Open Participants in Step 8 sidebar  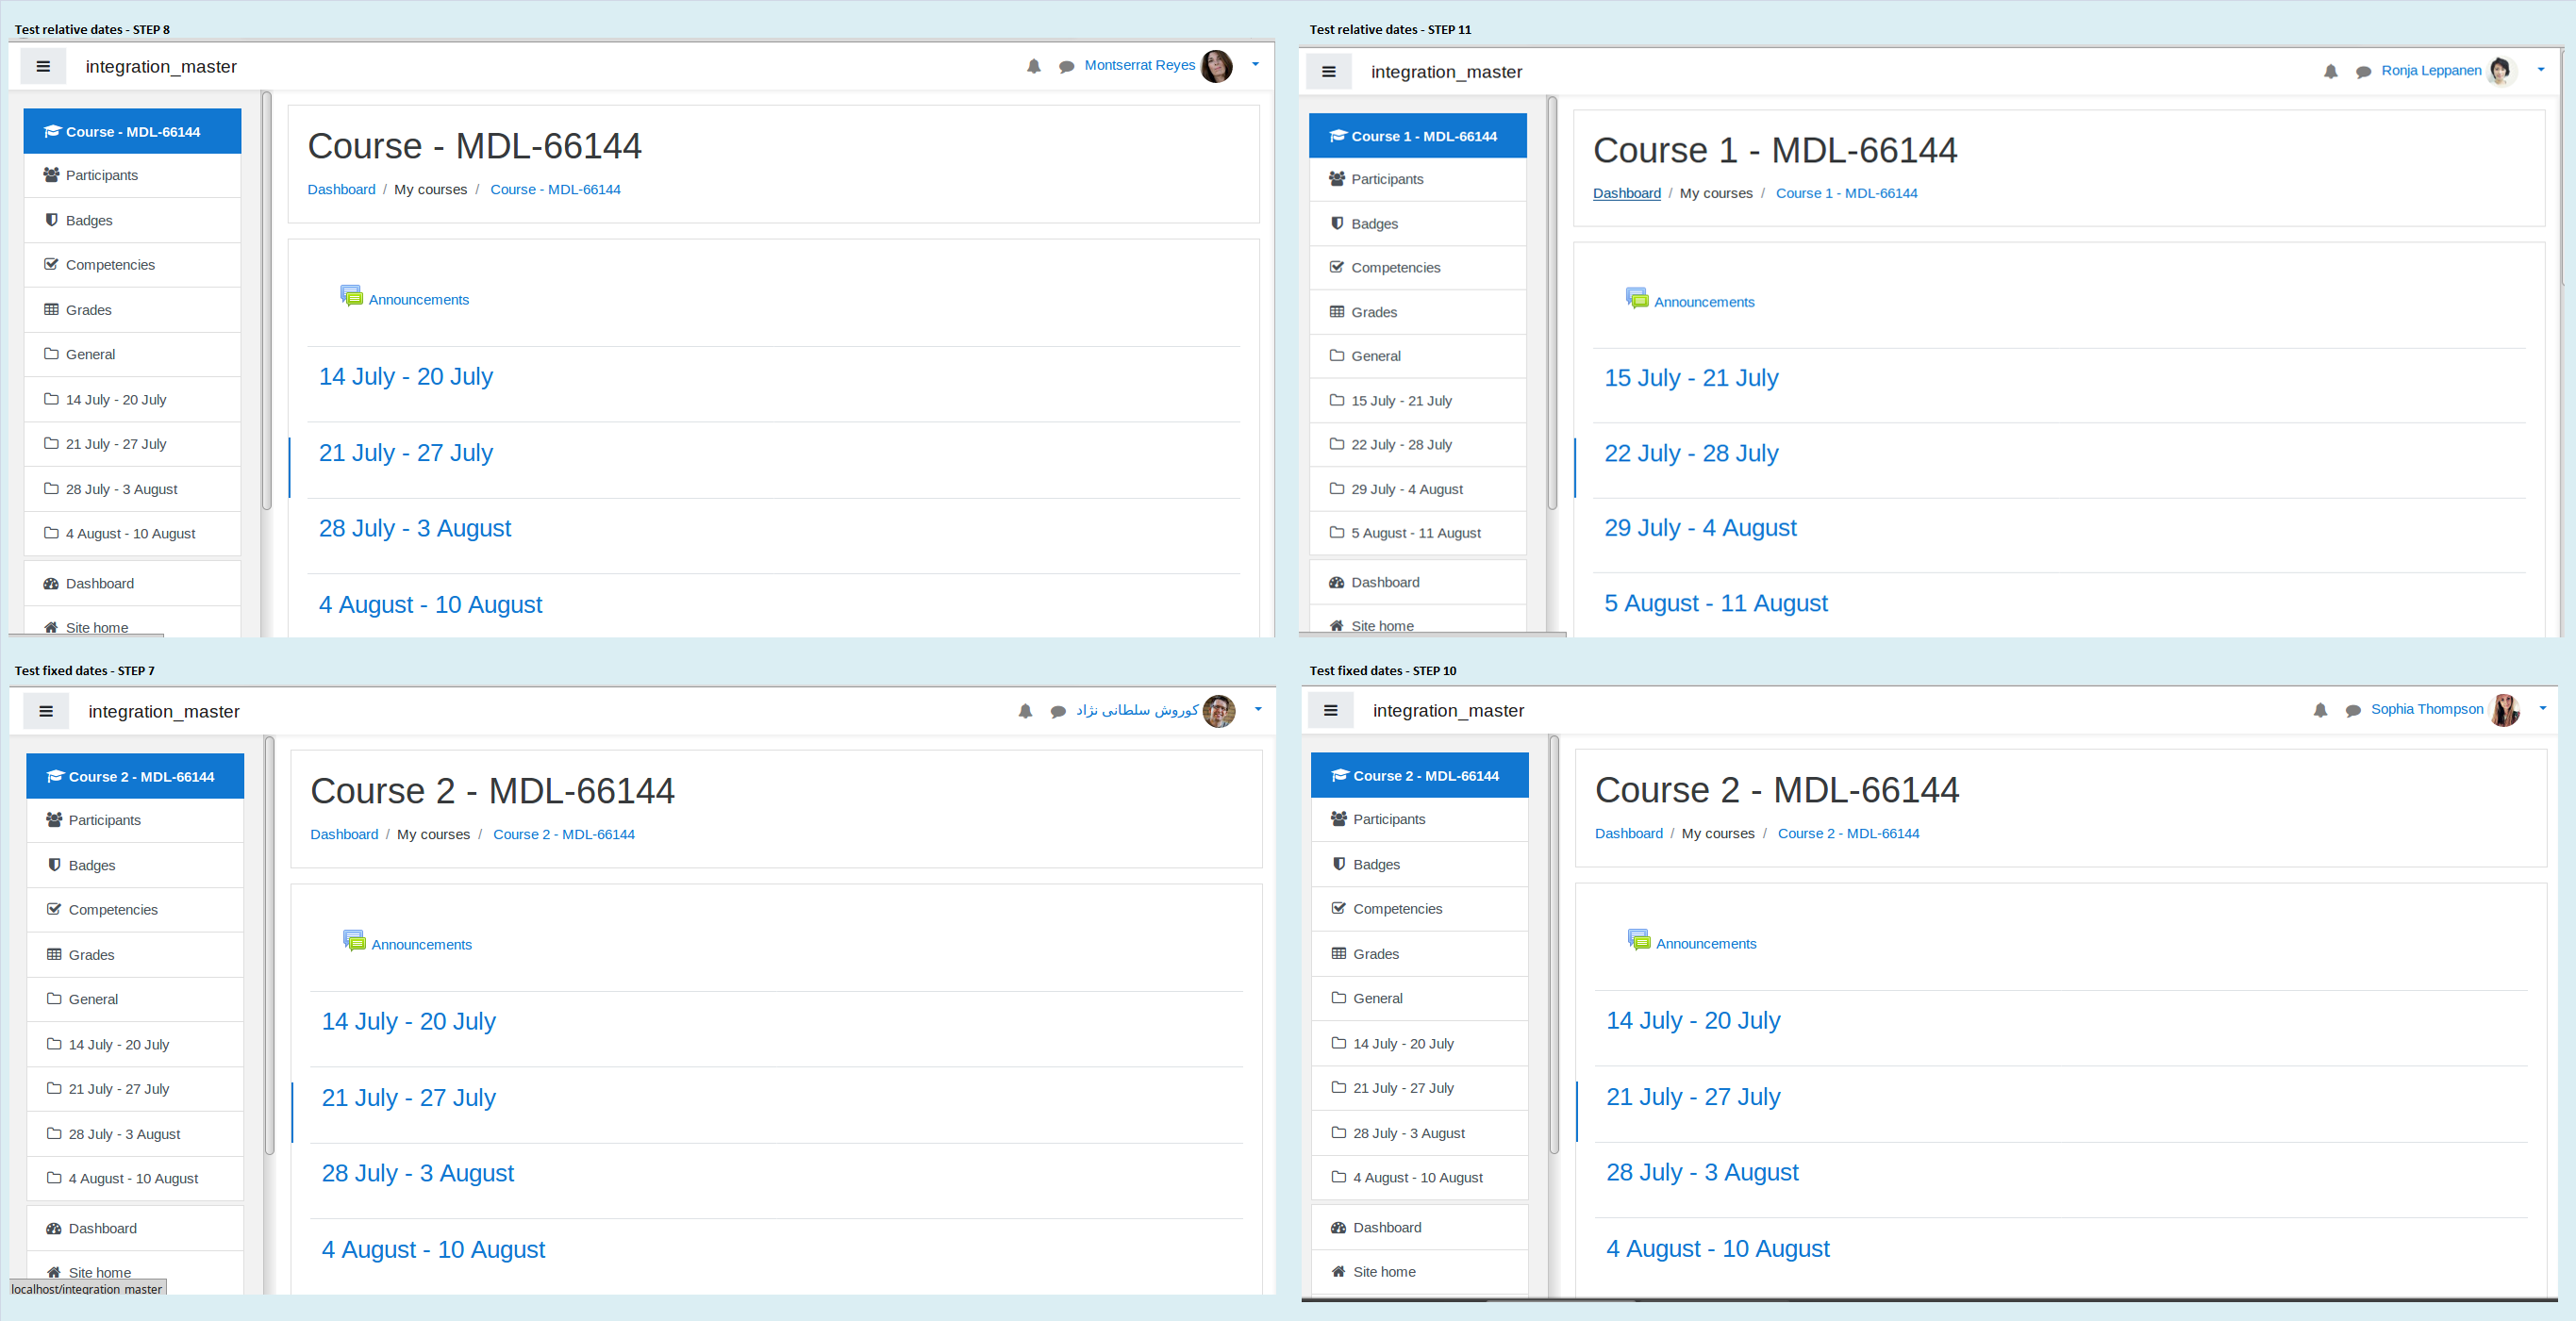click(x=132, y=175)
